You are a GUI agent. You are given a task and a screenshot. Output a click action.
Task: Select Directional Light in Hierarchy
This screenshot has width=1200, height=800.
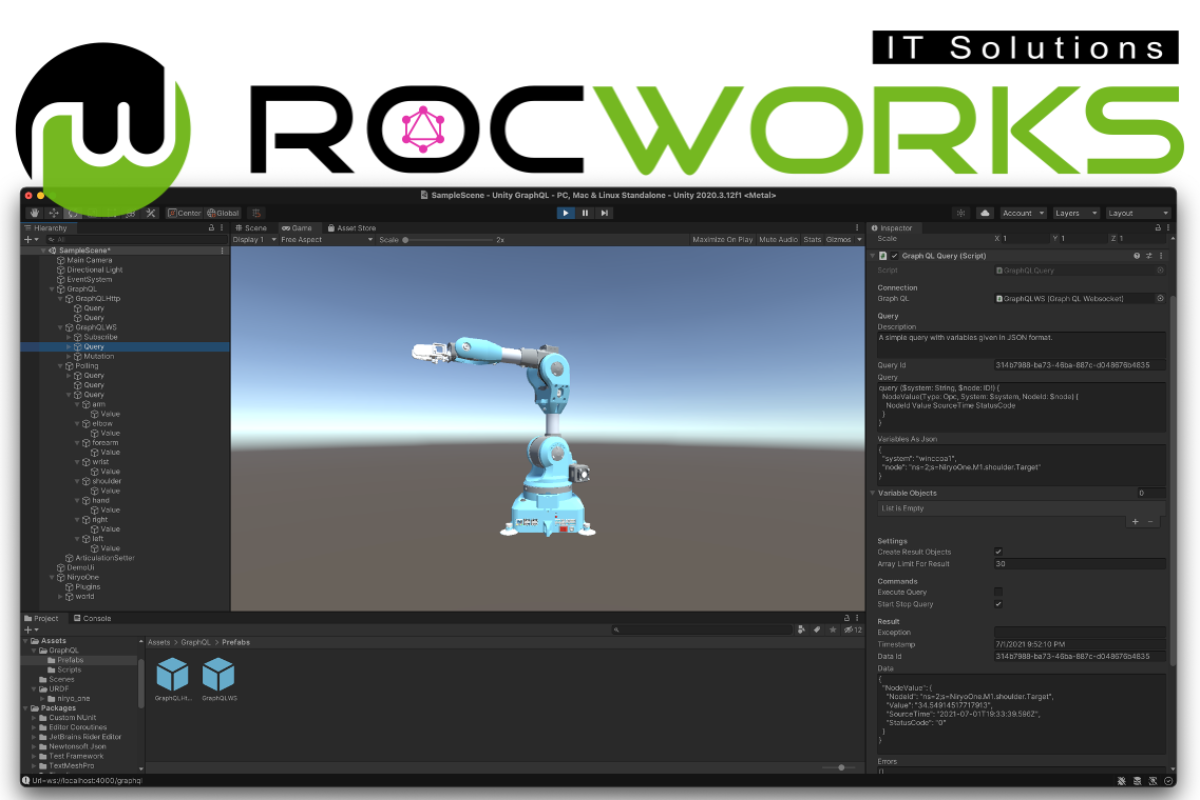(x=94, y=270)
